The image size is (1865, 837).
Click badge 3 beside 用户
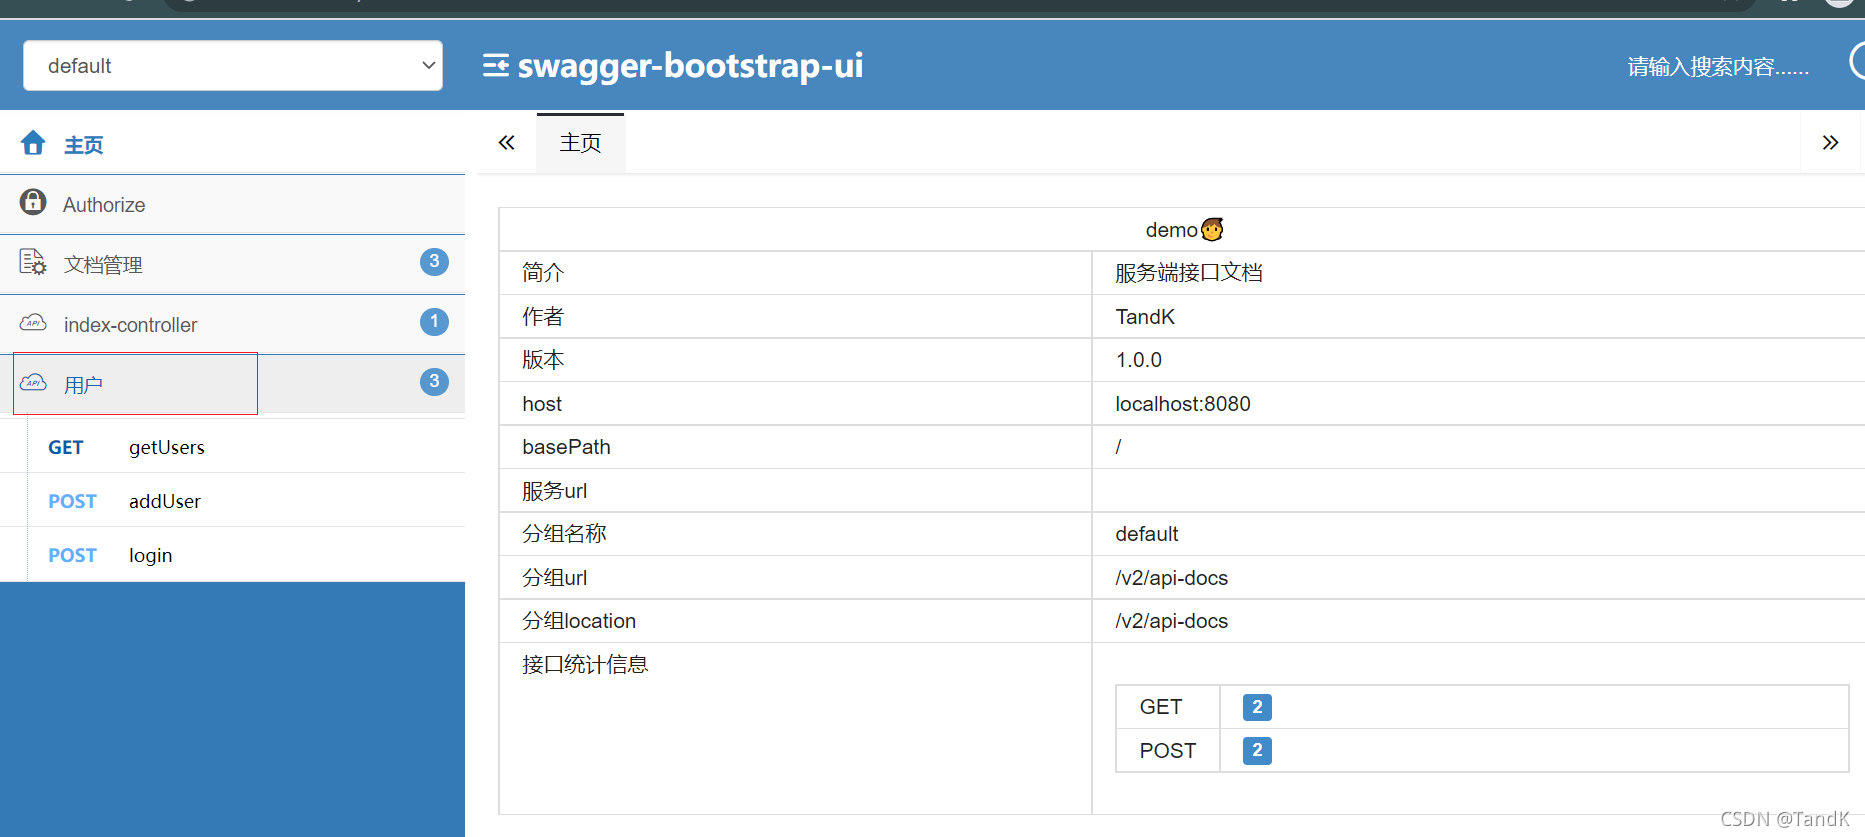(434, 382)
